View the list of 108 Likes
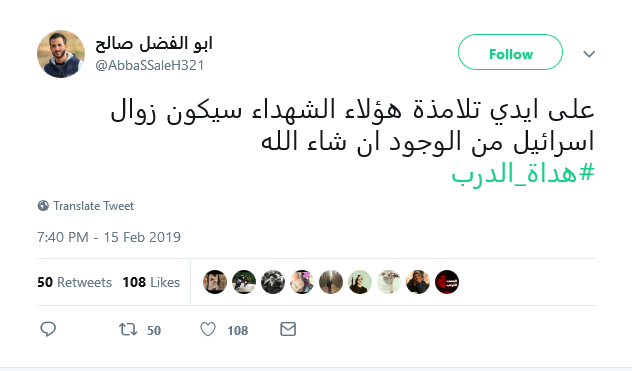The height and width of the screenshot is (371, 632). 151,282
